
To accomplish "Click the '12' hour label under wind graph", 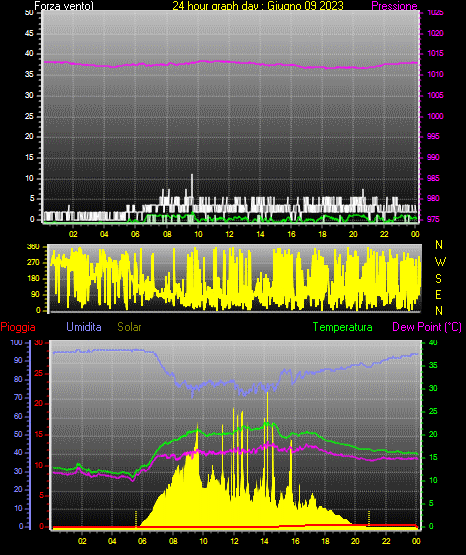I will point(229,234).
